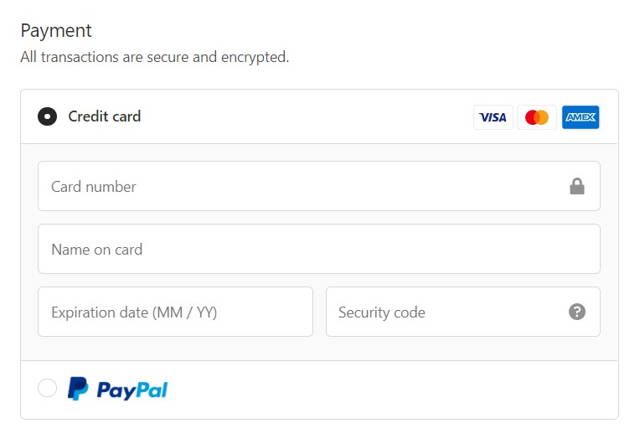Click the word encrypted in subtitle
Viewport: 640px width, 439px height.
point(255,58)
